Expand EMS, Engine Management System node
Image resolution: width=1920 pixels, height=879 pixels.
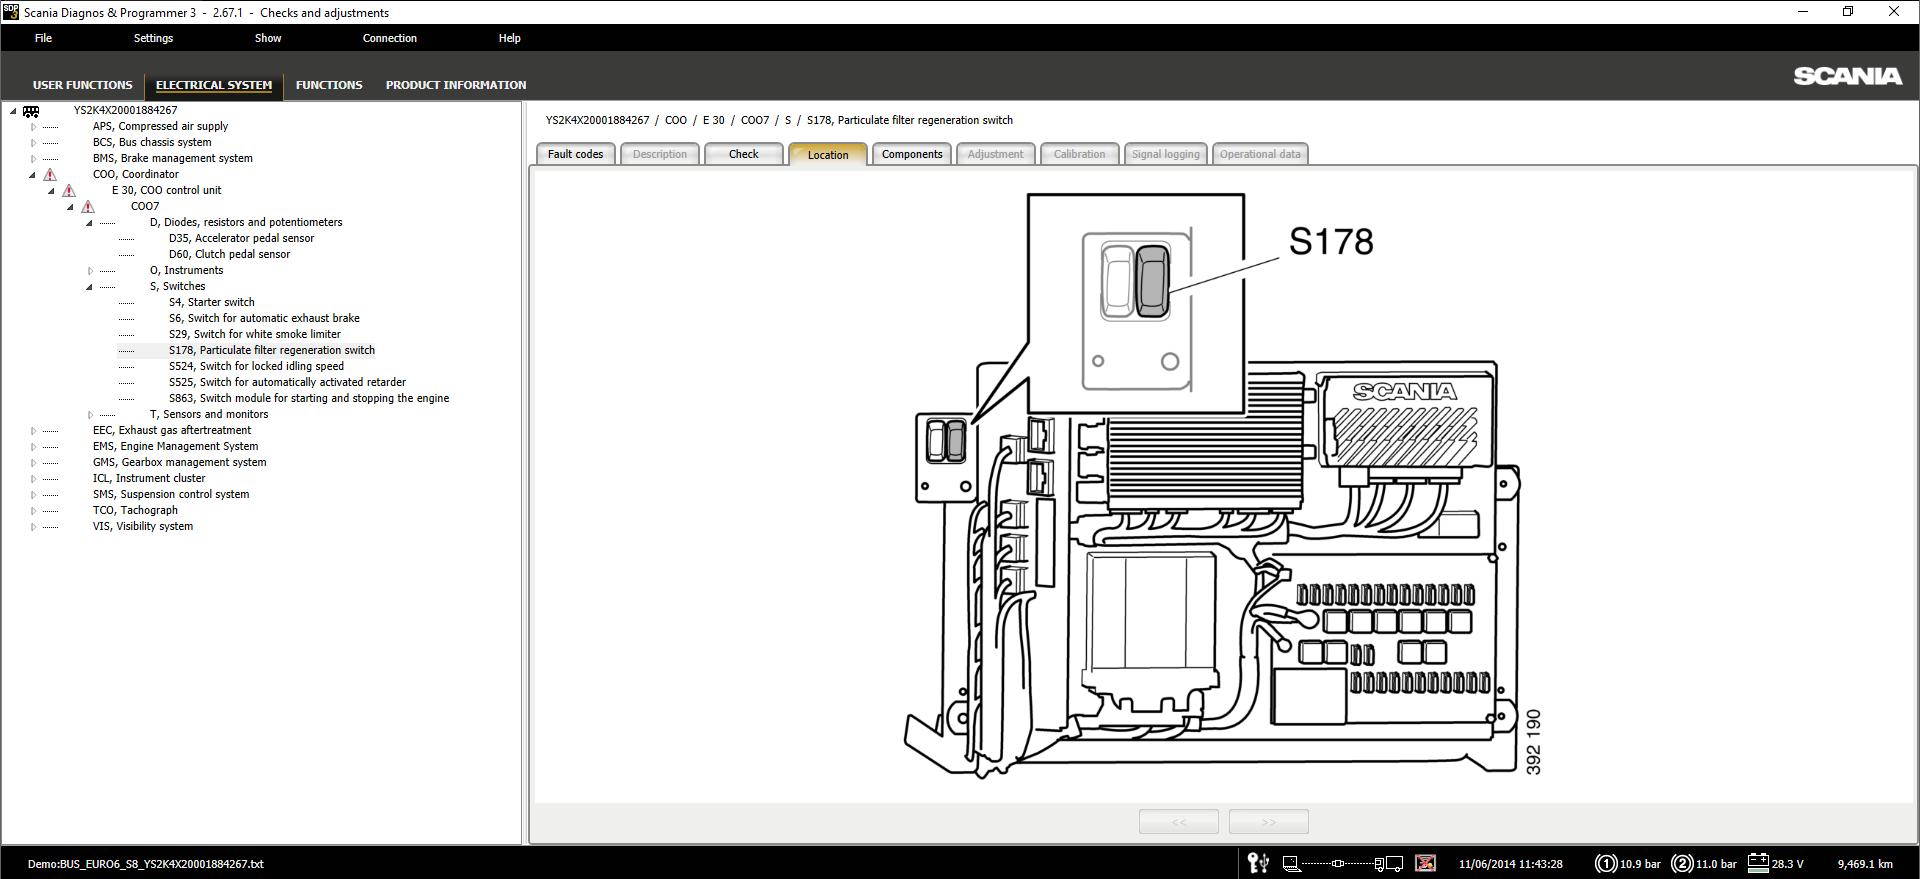click(x=33, y=447)
